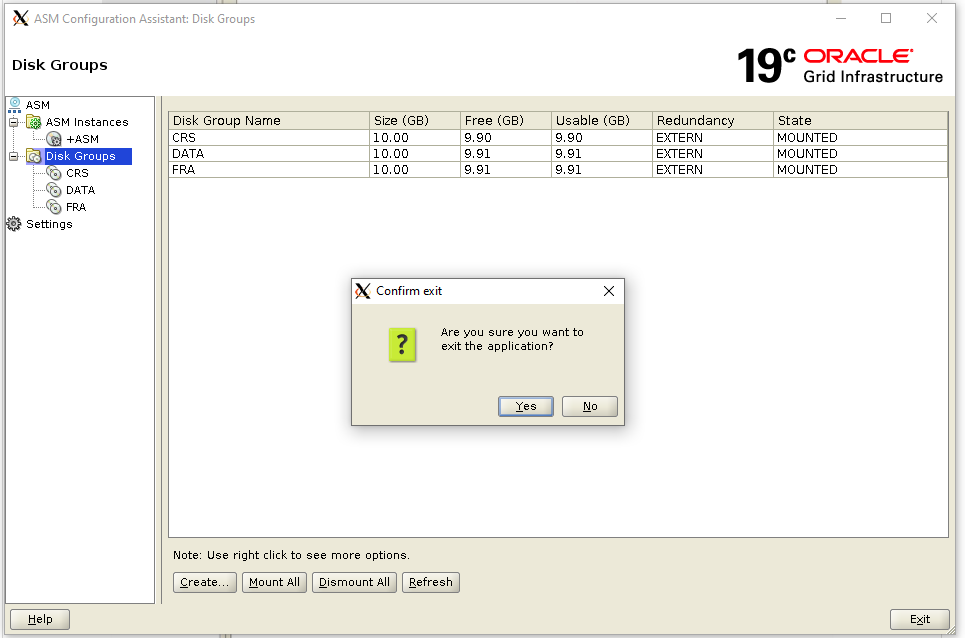Click DATA row size 10.00 cell
This screenshot has height=638, width=965.
point(415,154)
